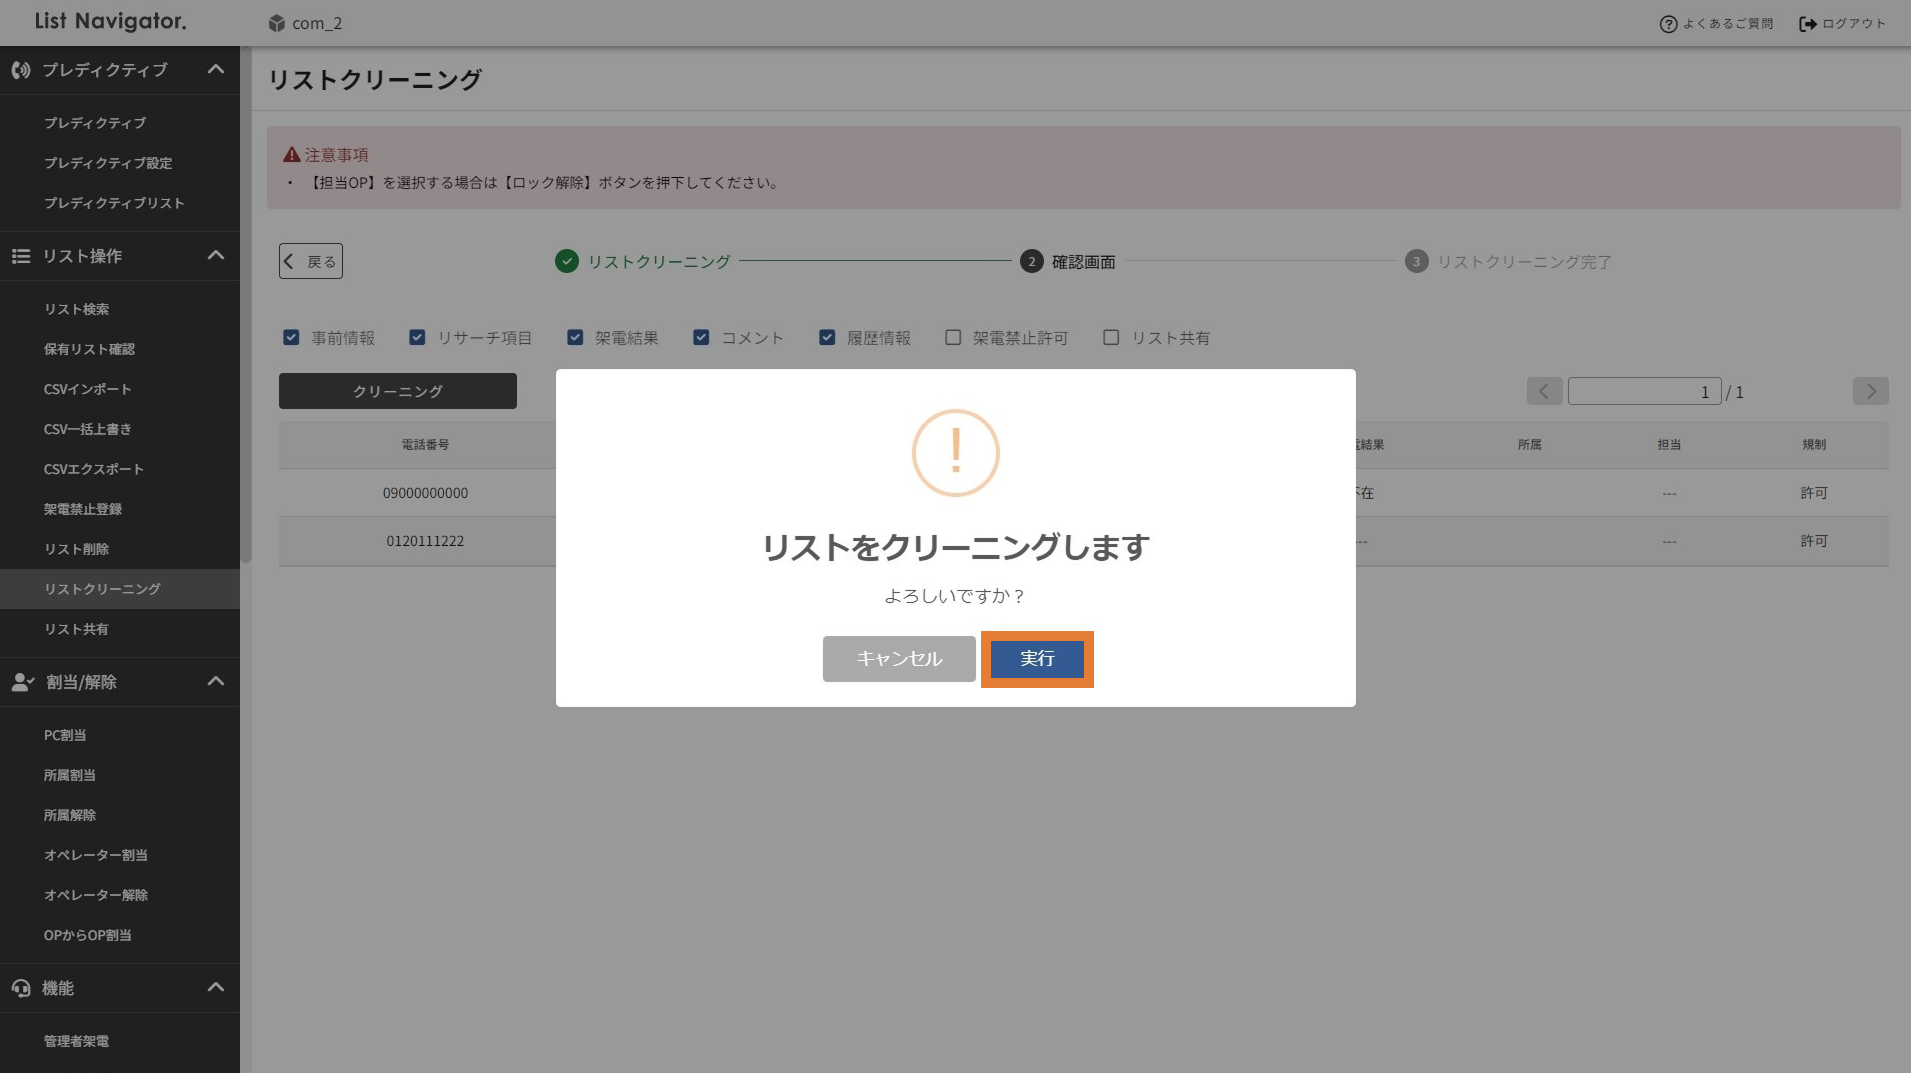This screenshot has height=1073, width=1911.
Task: Click the FAQ question mark icon
Action: [x=1667, y=24]
